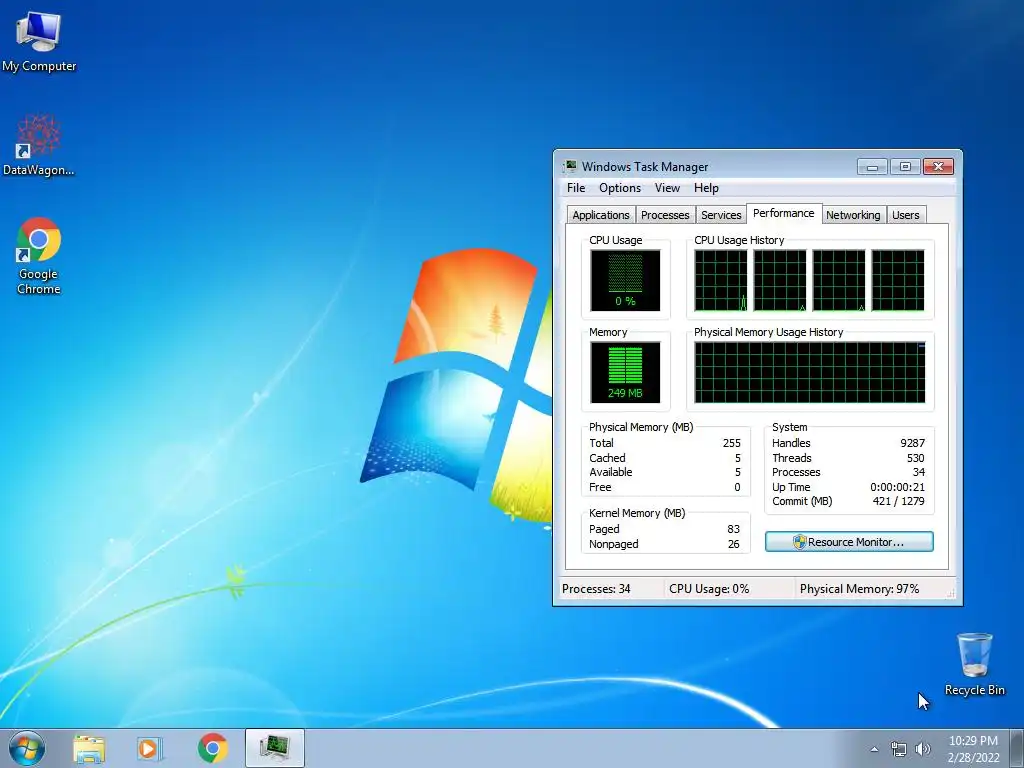This screenshot has width=1024, height=768.
Task: Click the 'Available' label in Physical Memory
Action: (611, 472)
